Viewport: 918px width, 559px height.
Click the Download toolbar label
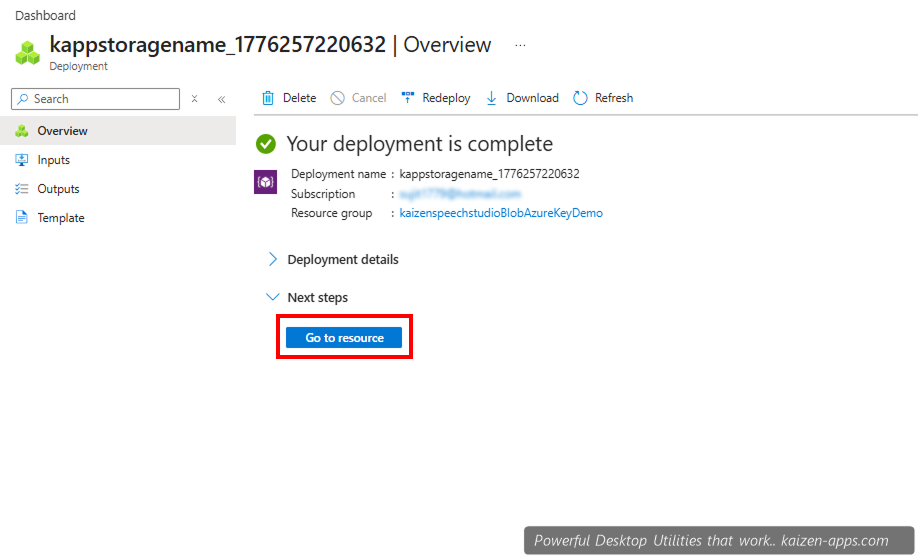click(532, 98)
